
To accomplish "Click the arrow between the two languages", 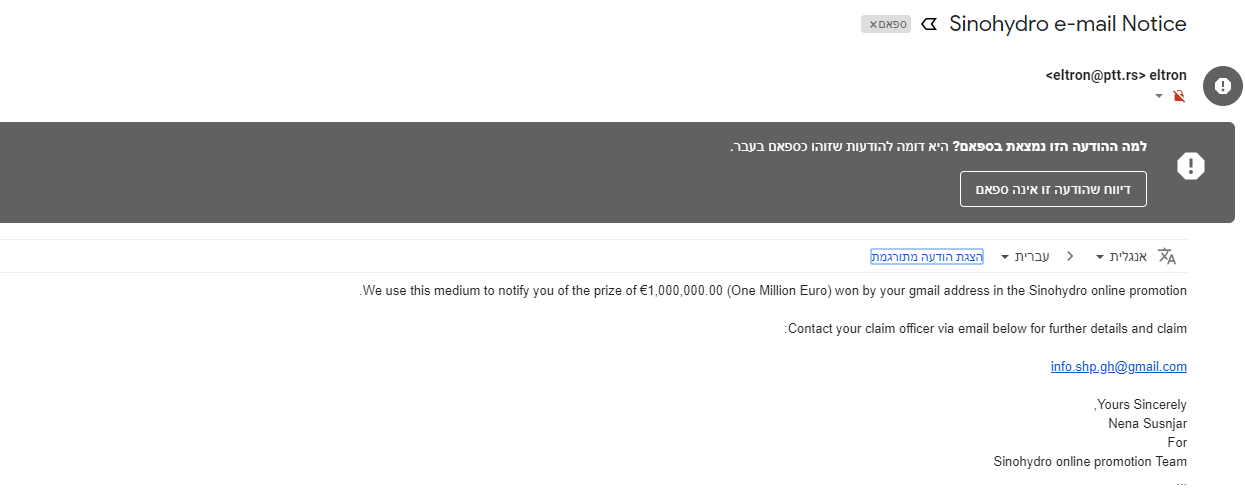I will pos(1070,257).
